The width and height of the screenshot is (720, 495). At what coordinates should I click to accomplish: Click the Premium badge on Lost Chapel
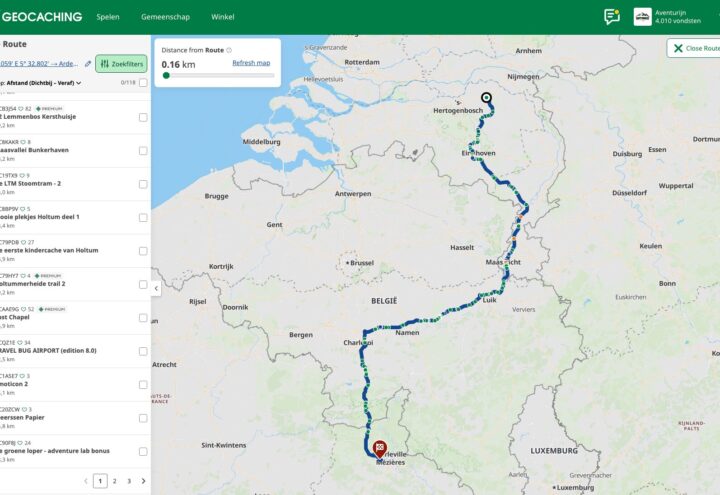52,309
